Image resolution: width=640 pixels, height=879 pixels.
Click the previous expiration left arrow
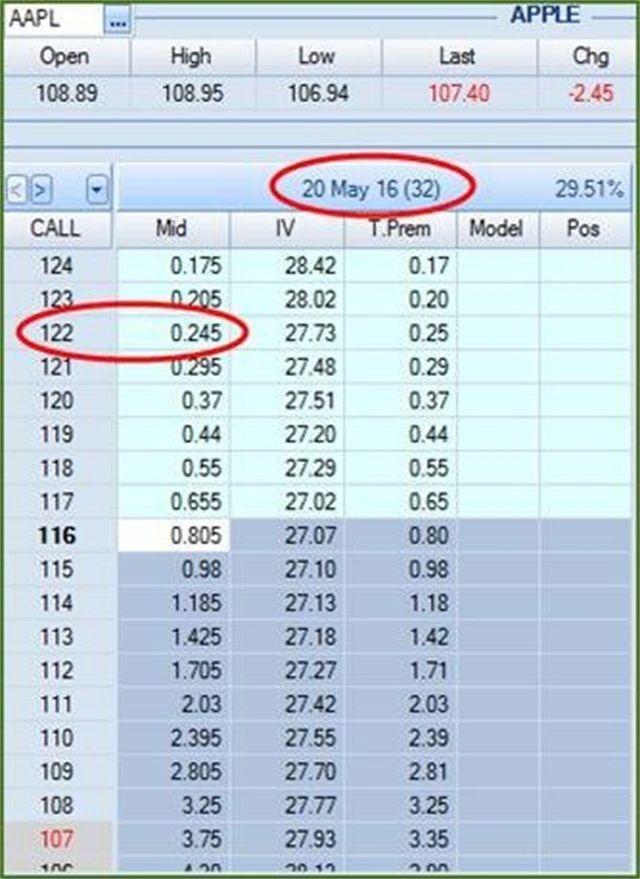pos(17,187)
